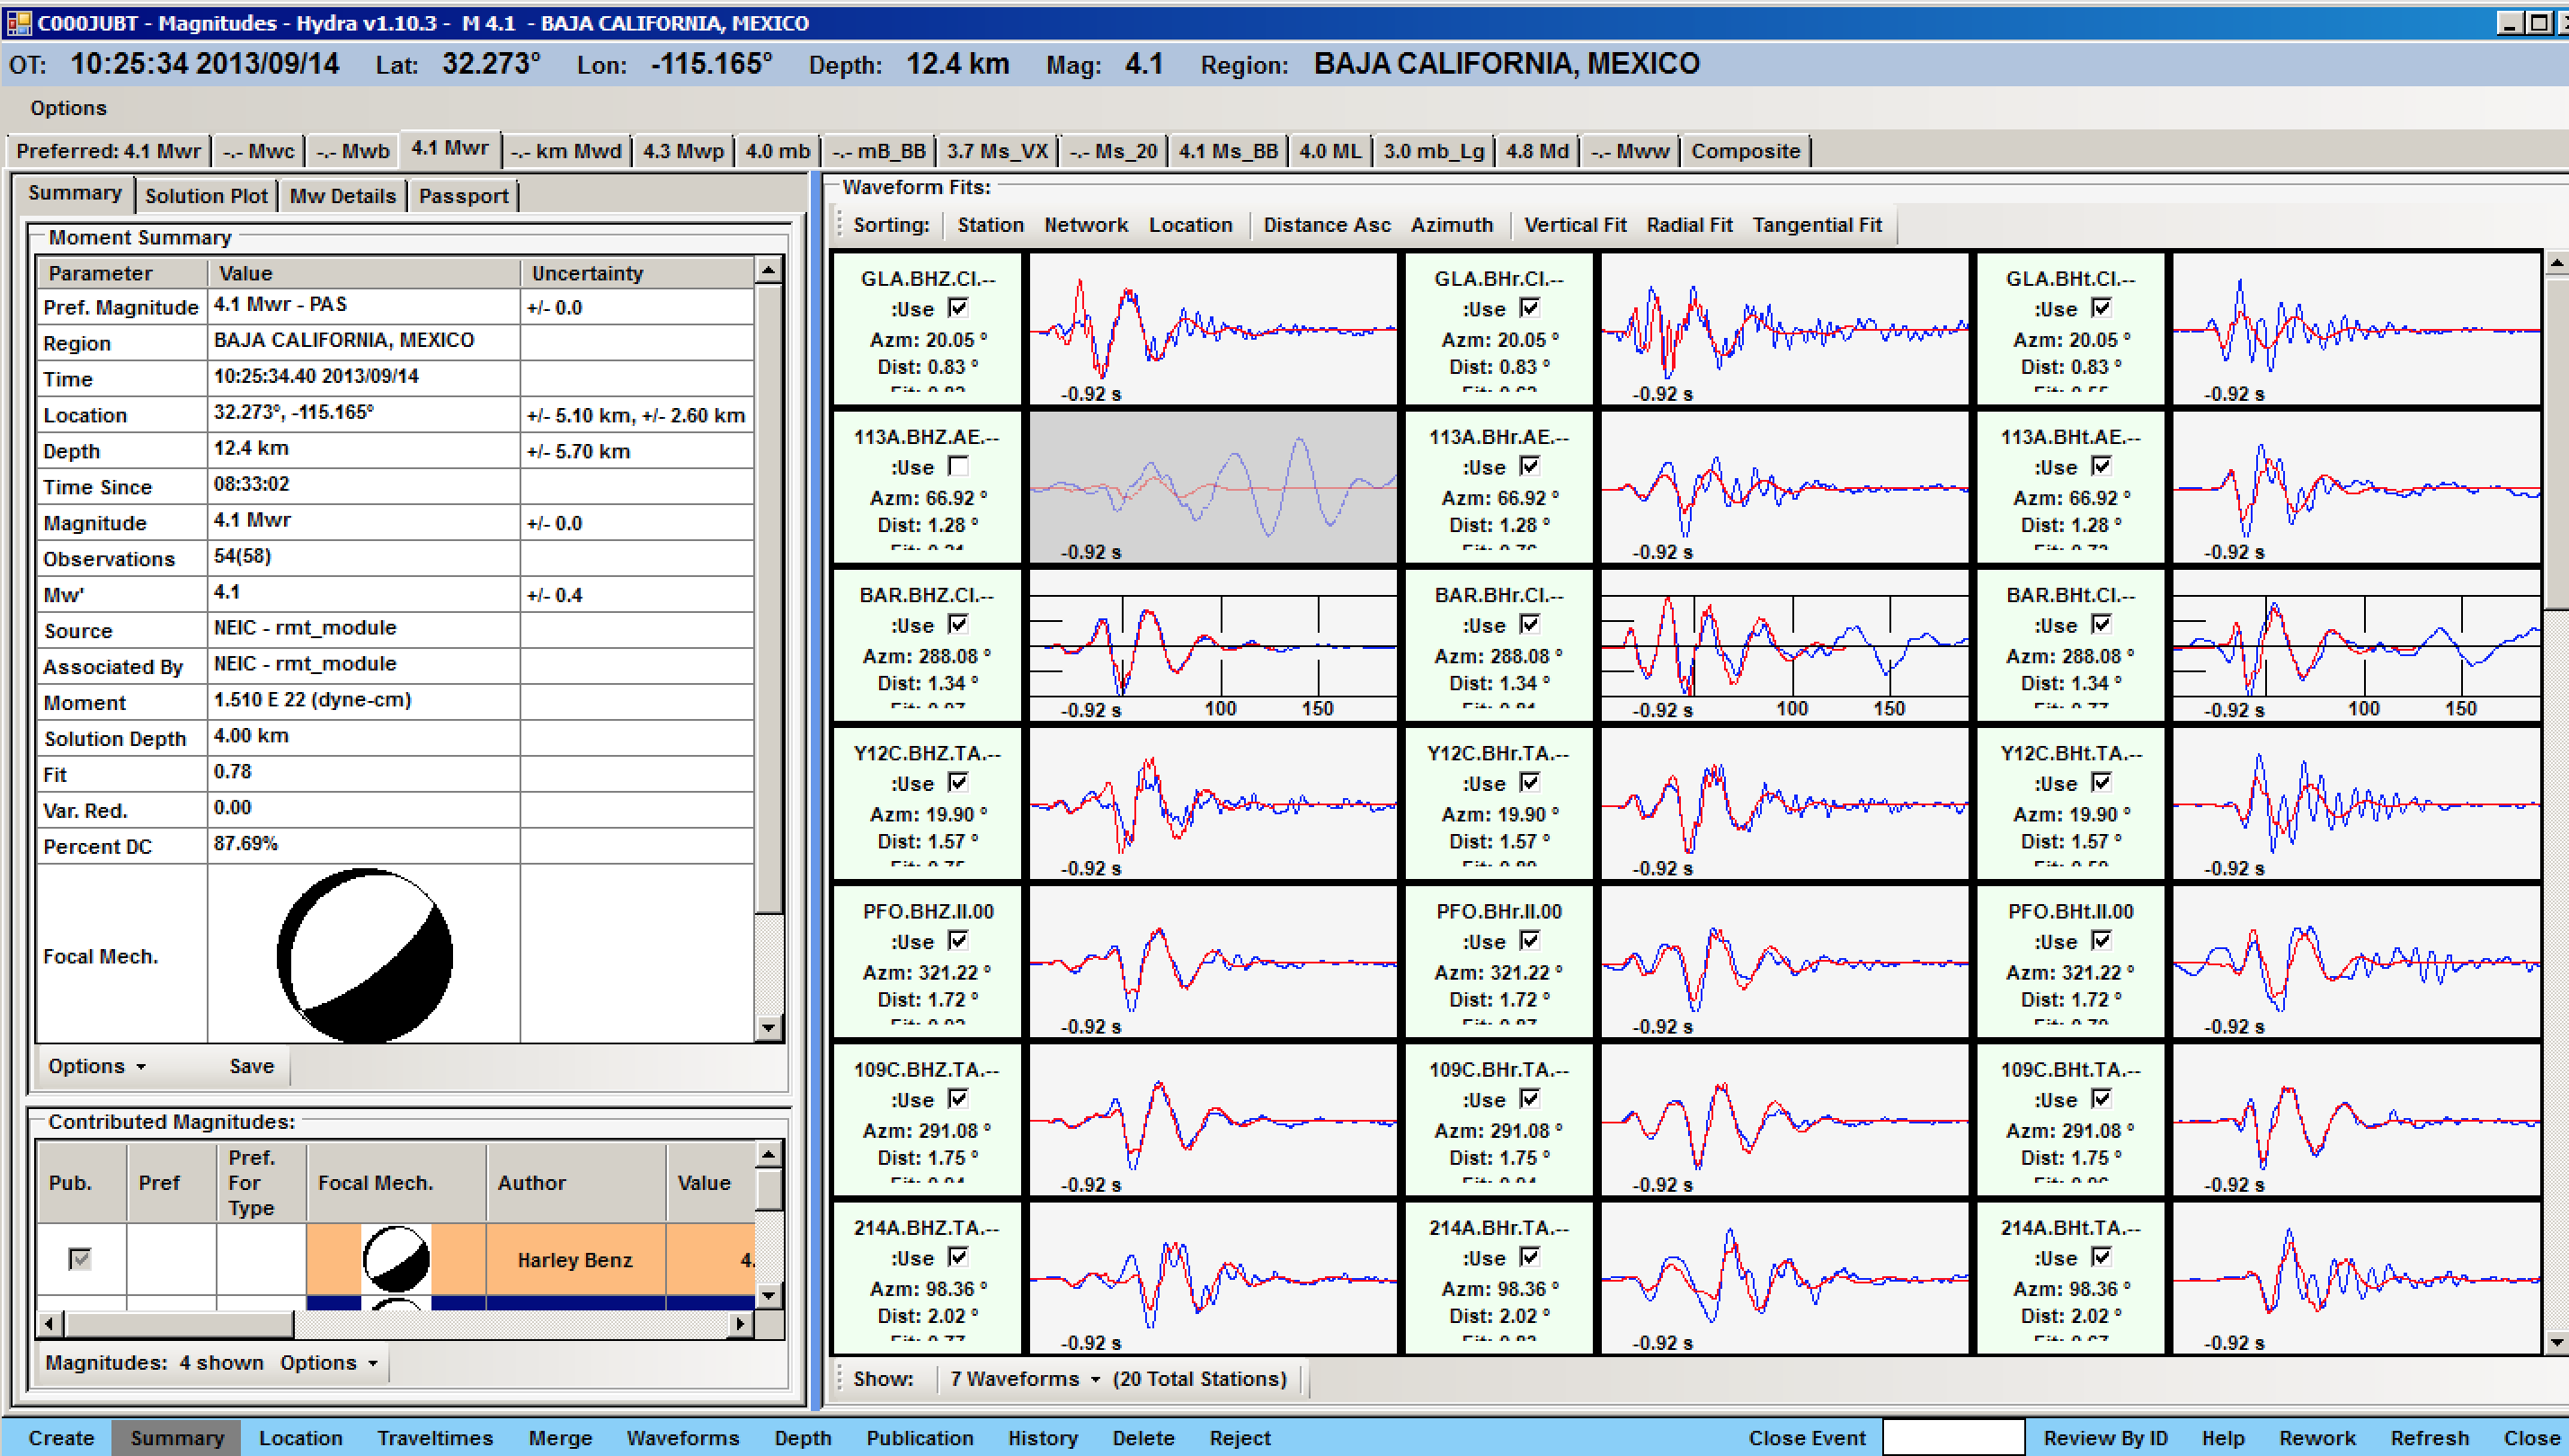Click Merge in bottom toolbar

(x=560, y=1437)
